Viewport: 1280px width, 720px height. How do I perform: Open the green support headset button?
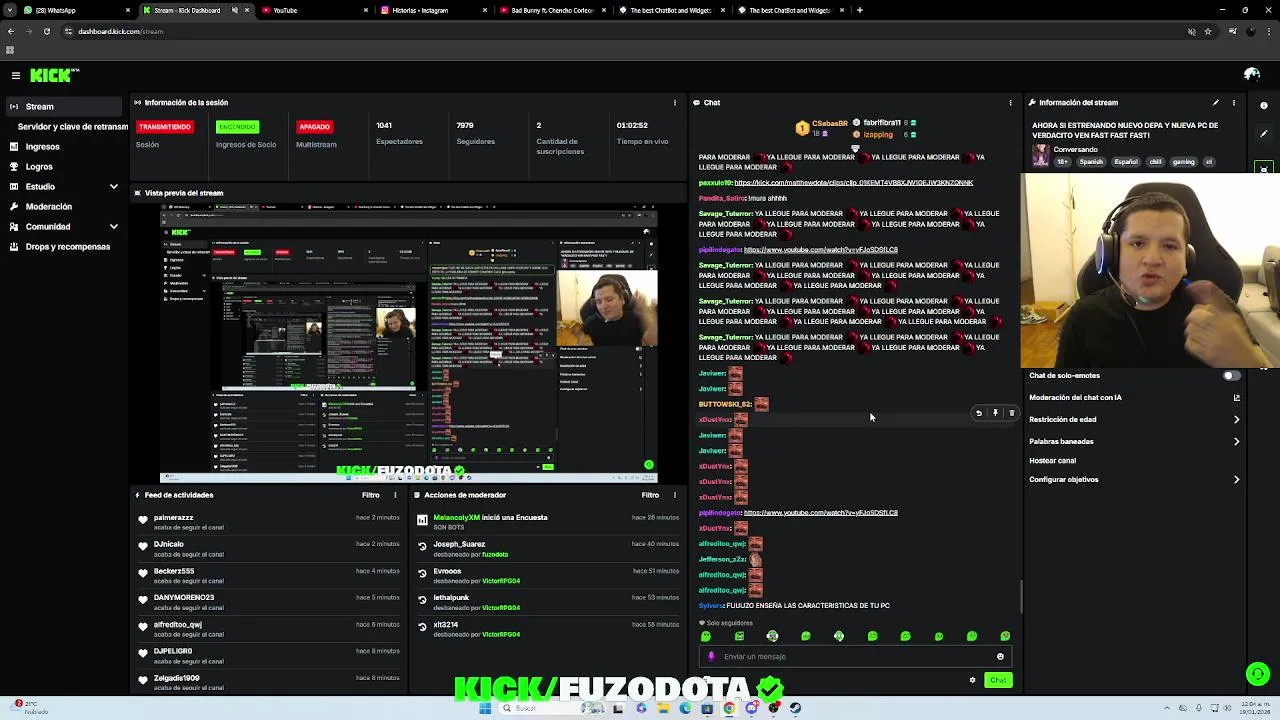point(1258,674)
